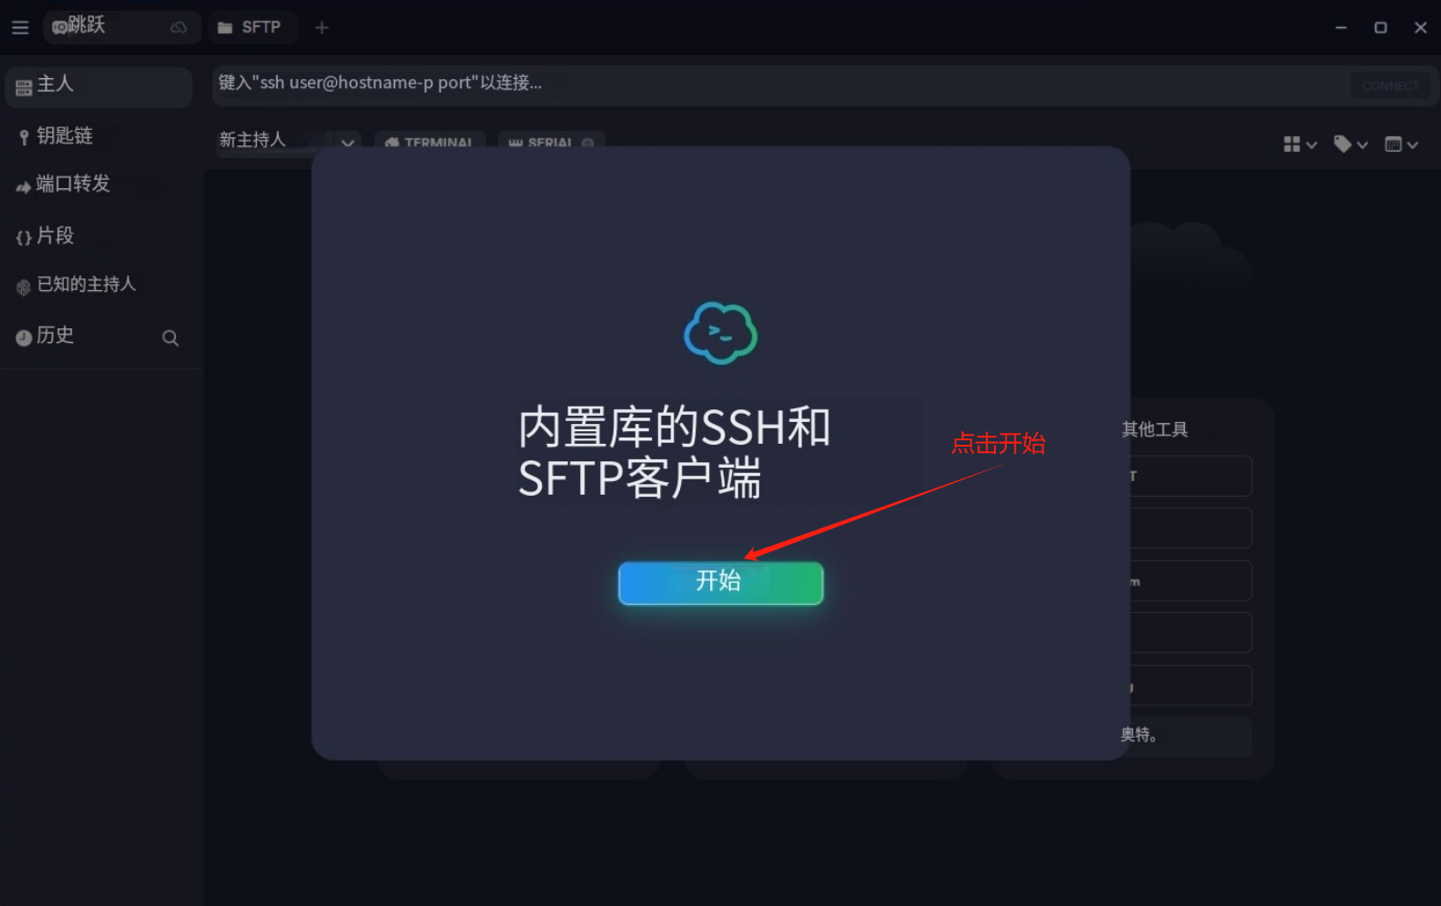
Task: Select 主人 hosts in the sidebar
Action: point(97,86)
